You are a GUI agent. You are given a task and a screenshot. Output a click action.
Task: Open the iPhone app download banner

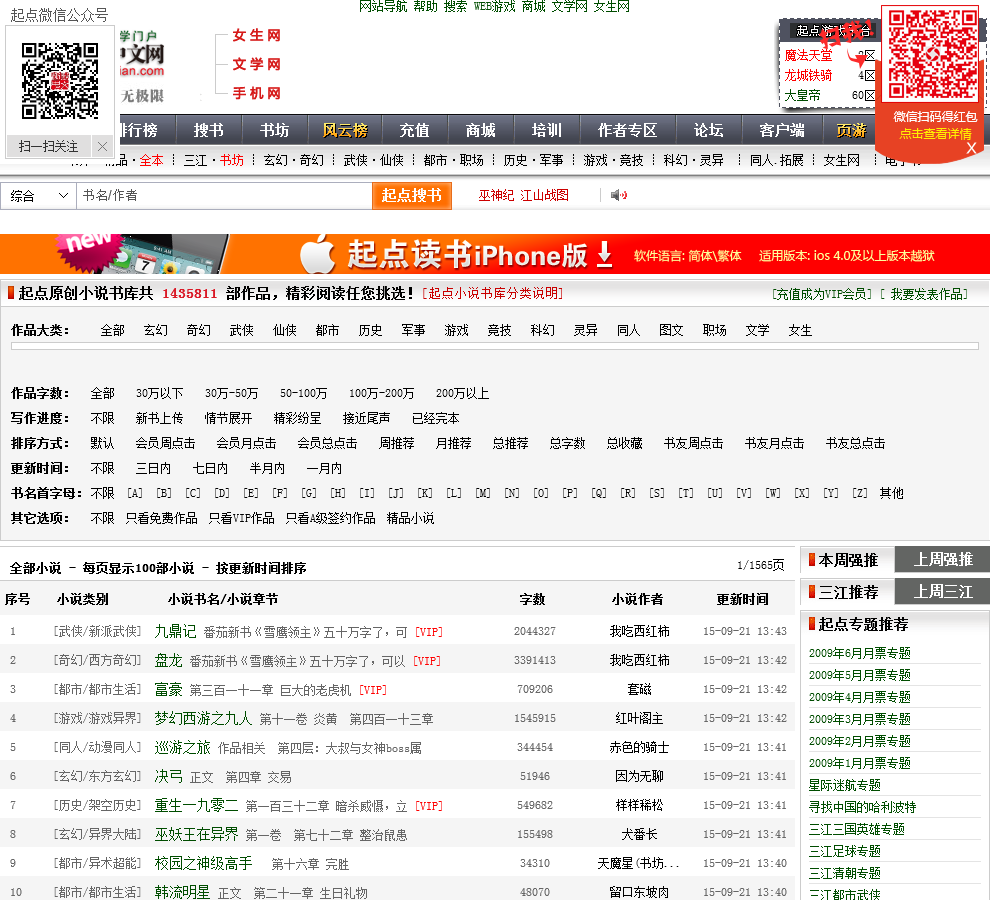(x=495, y=254)
